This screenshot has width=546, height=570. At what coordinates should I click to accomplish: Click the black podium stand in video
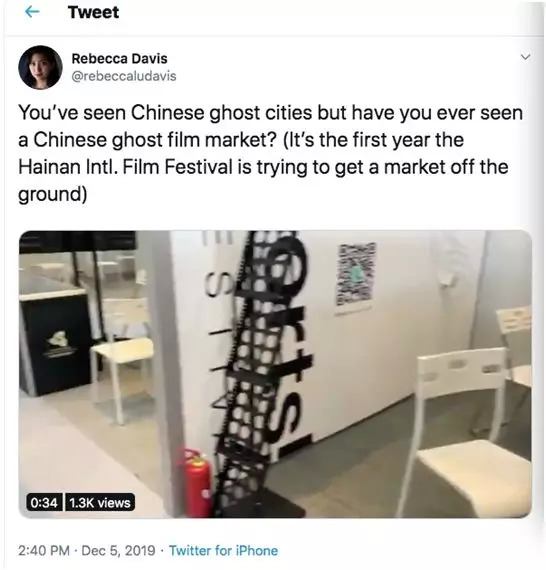coord(55,344)
